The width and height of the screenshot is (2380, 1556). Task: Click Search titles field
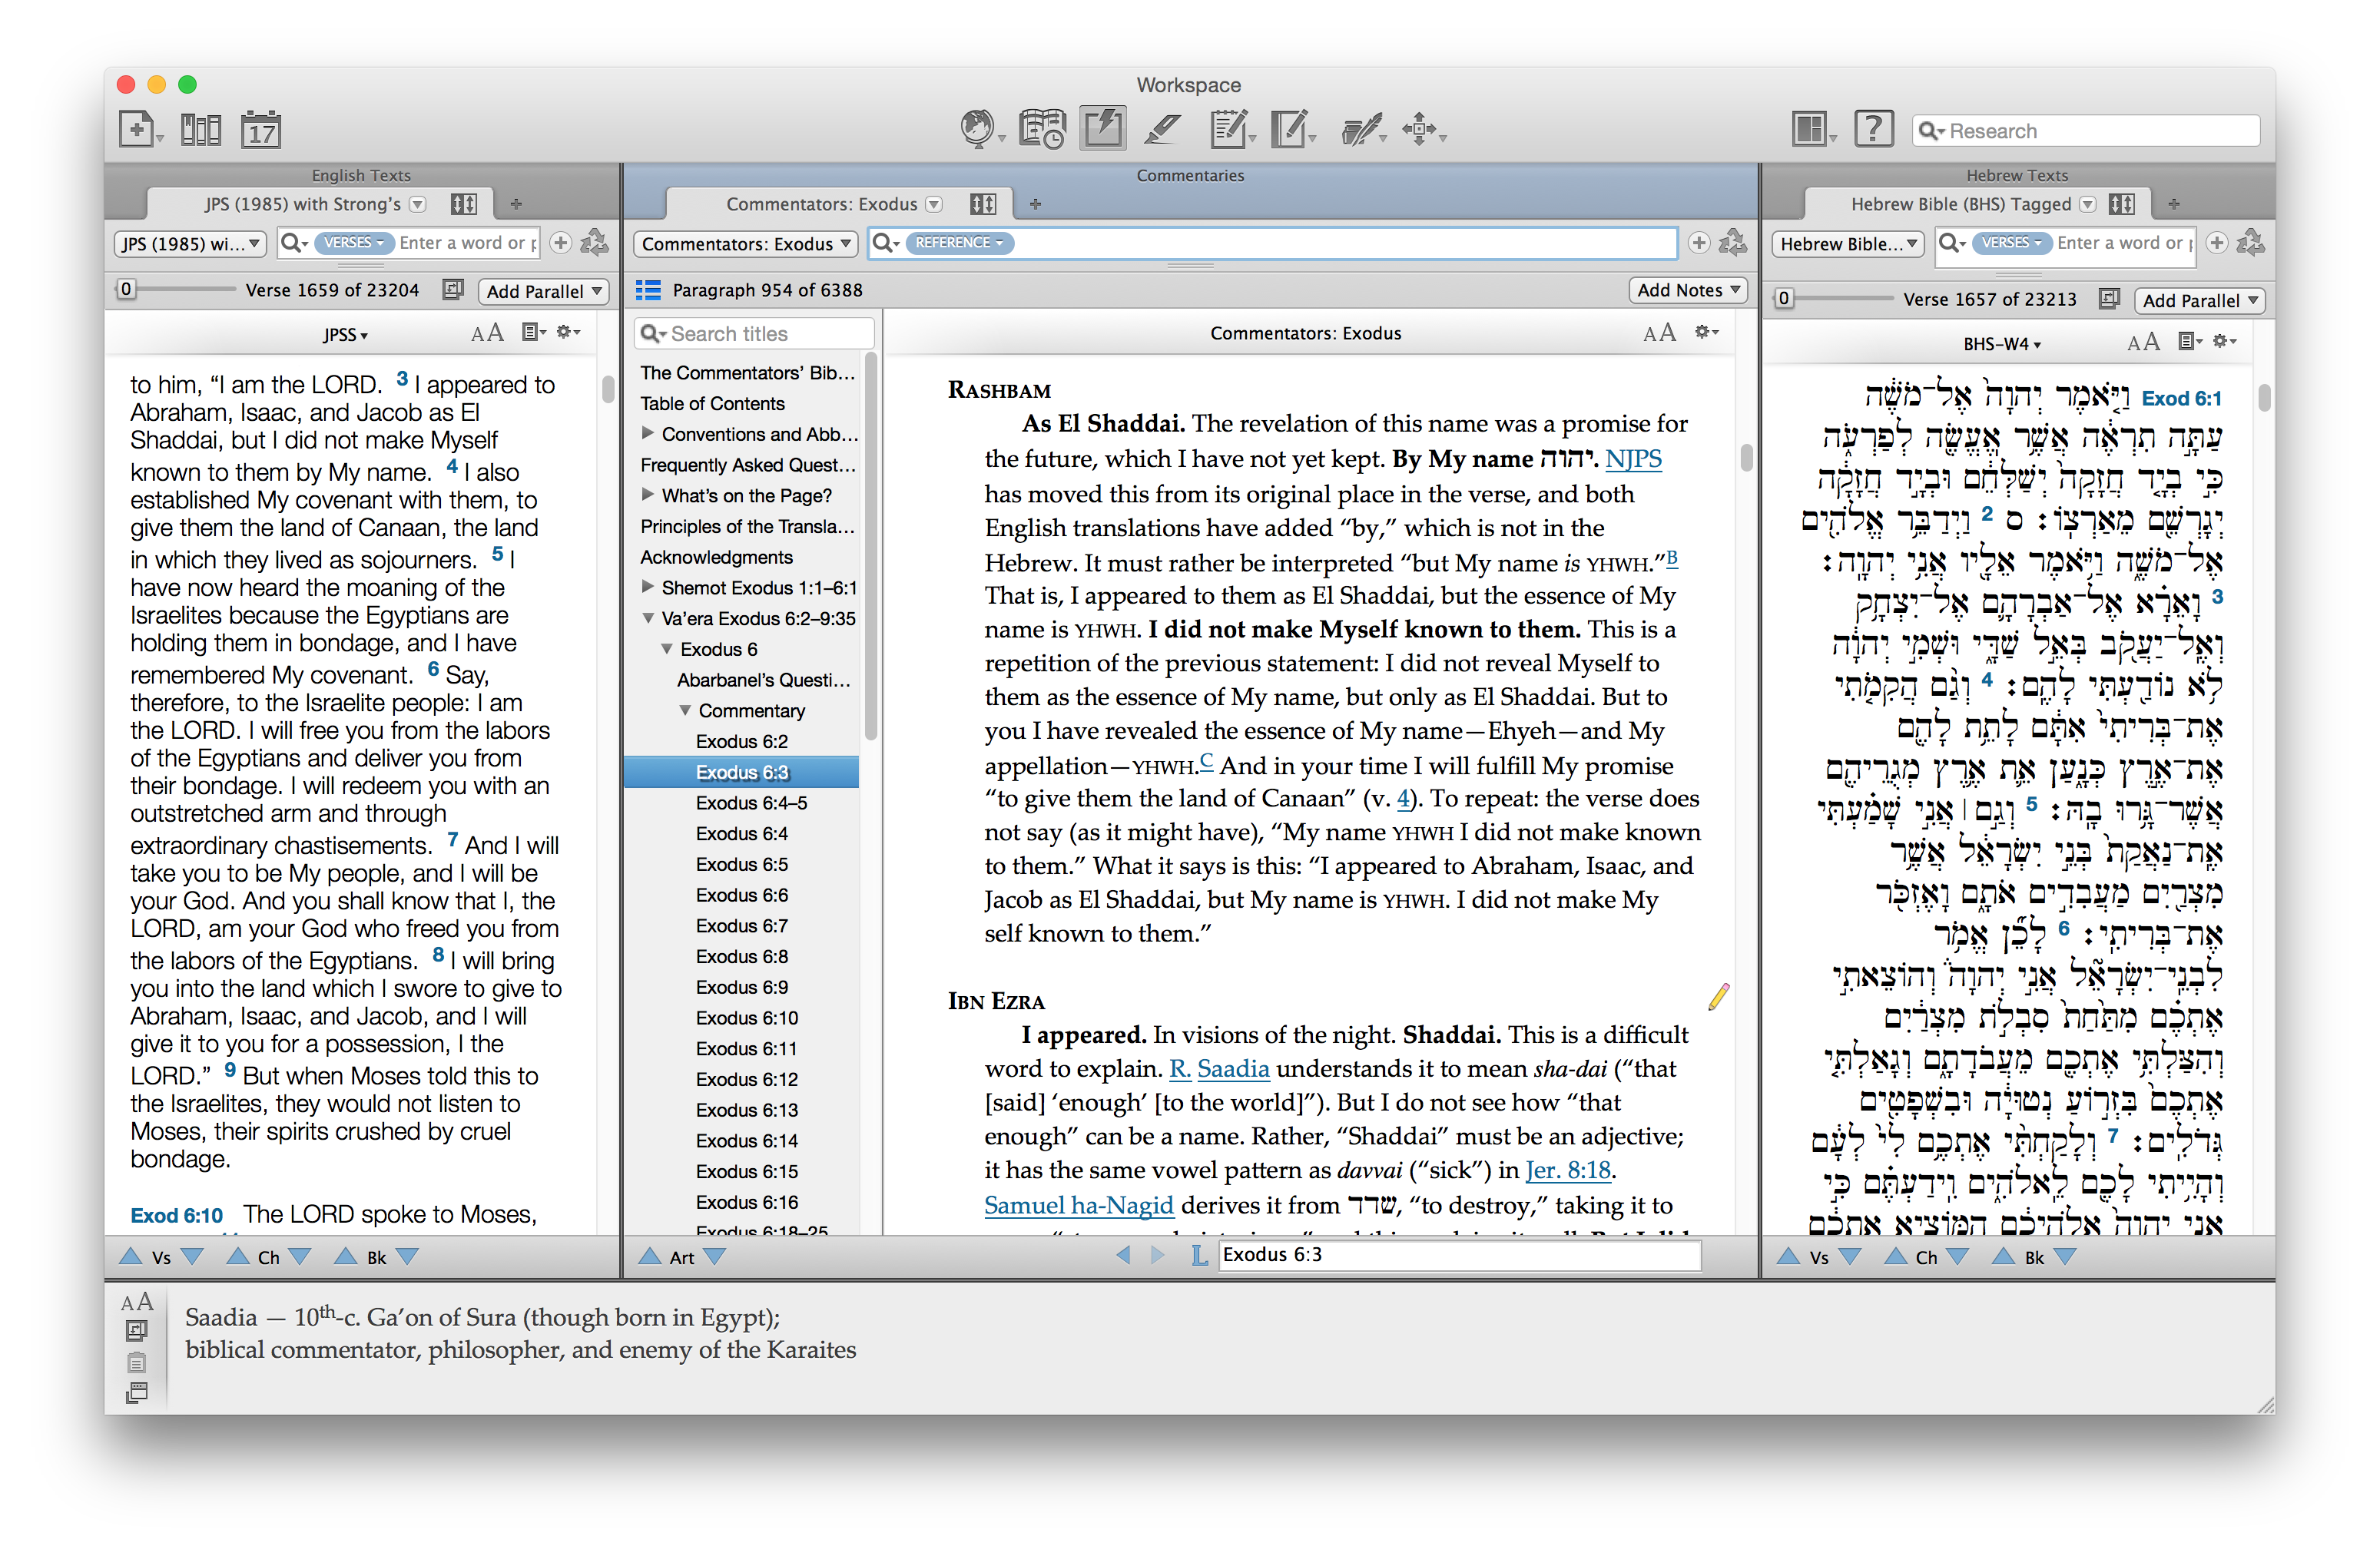[x=754, y=334]
